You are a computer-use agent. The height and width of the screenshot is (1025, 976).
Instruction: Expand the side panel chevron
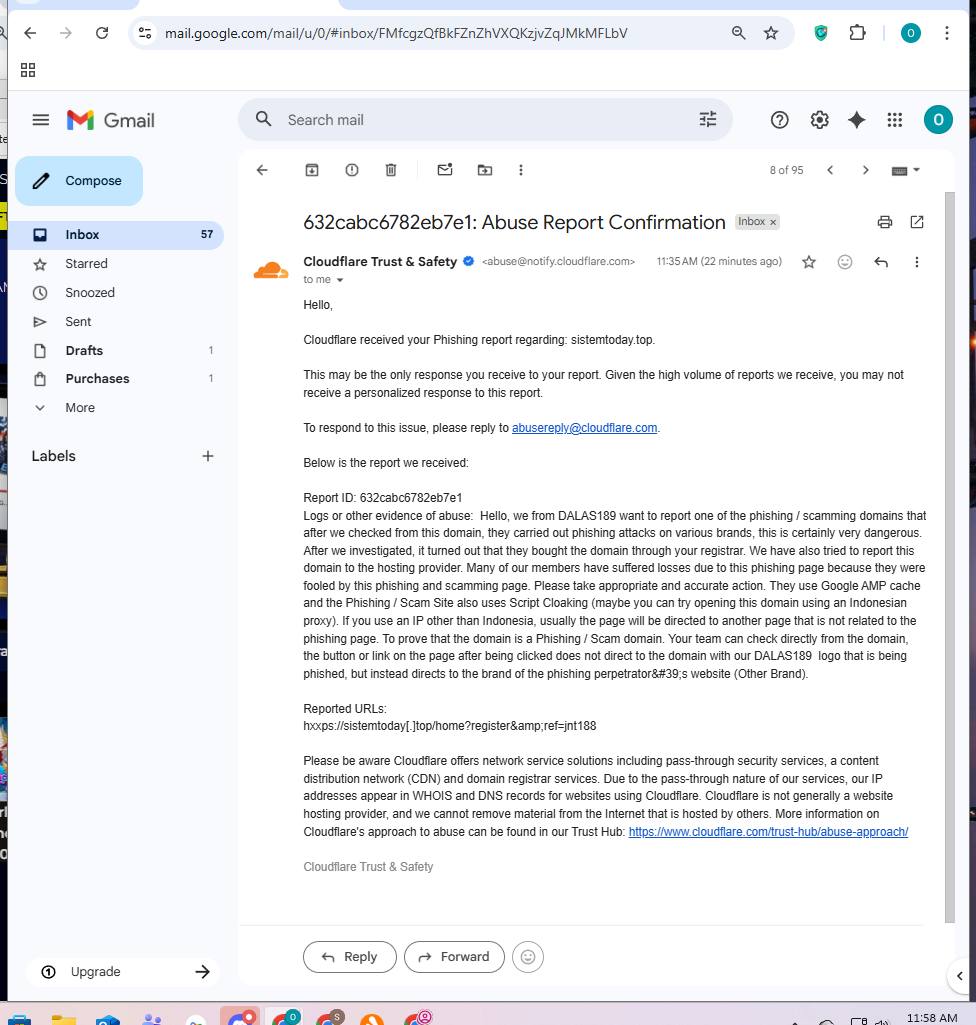[x=959, y=976]
